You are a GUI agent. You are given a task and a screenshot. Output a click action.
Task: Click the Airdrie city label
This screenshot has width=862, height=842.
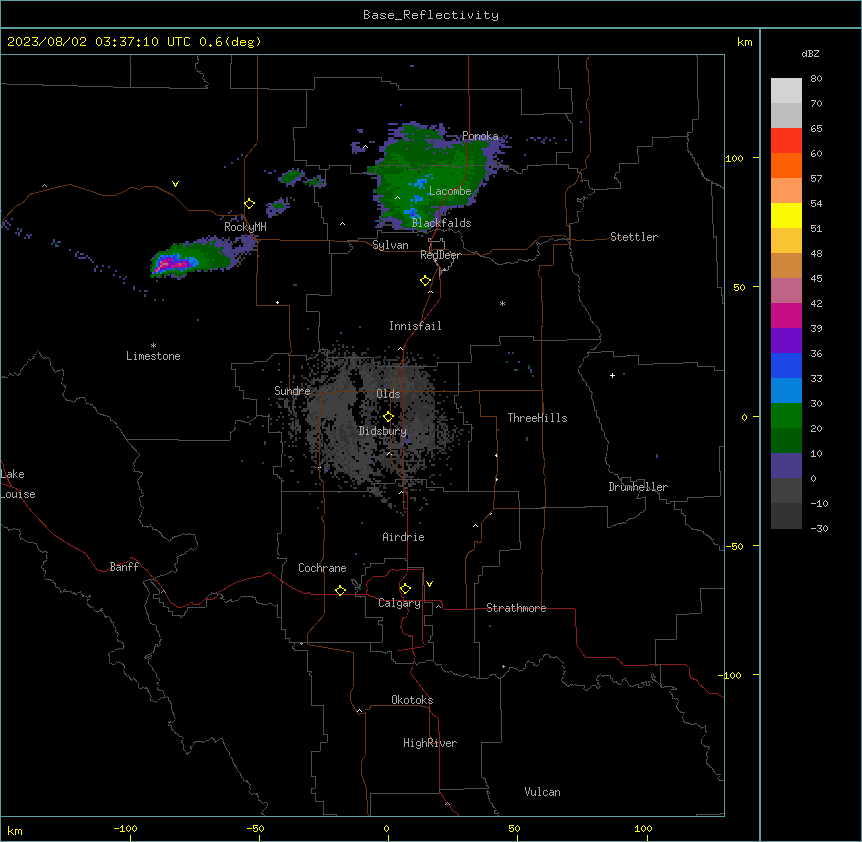tap(403, 537)
